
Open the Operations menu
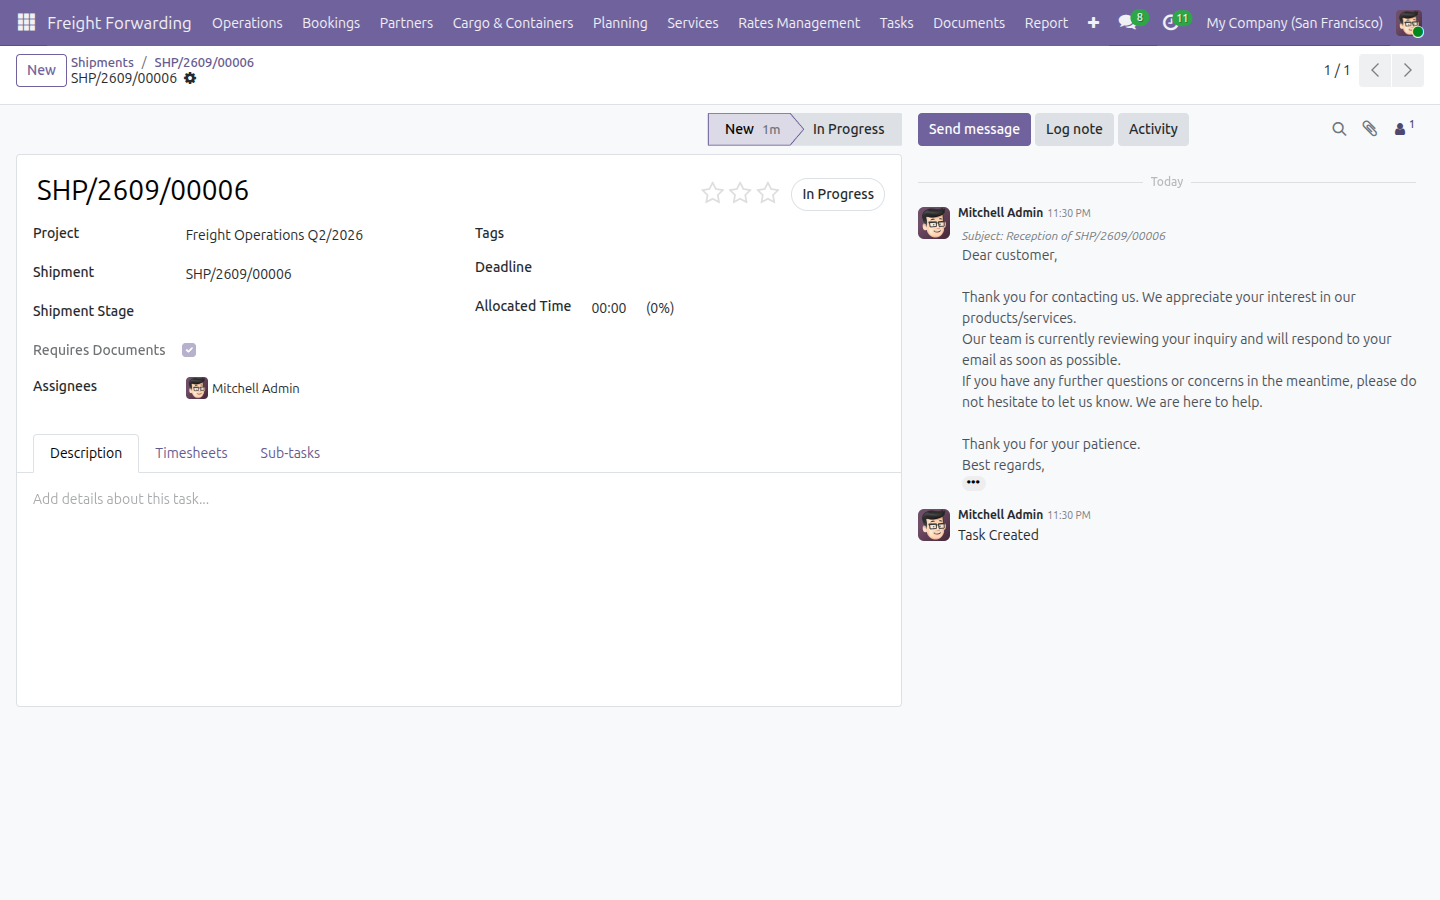[x=247, y=22]
